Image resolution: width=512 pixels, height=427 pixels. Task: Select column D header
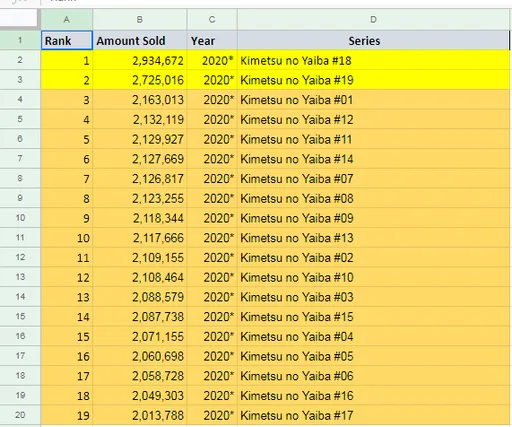[373, 19]
